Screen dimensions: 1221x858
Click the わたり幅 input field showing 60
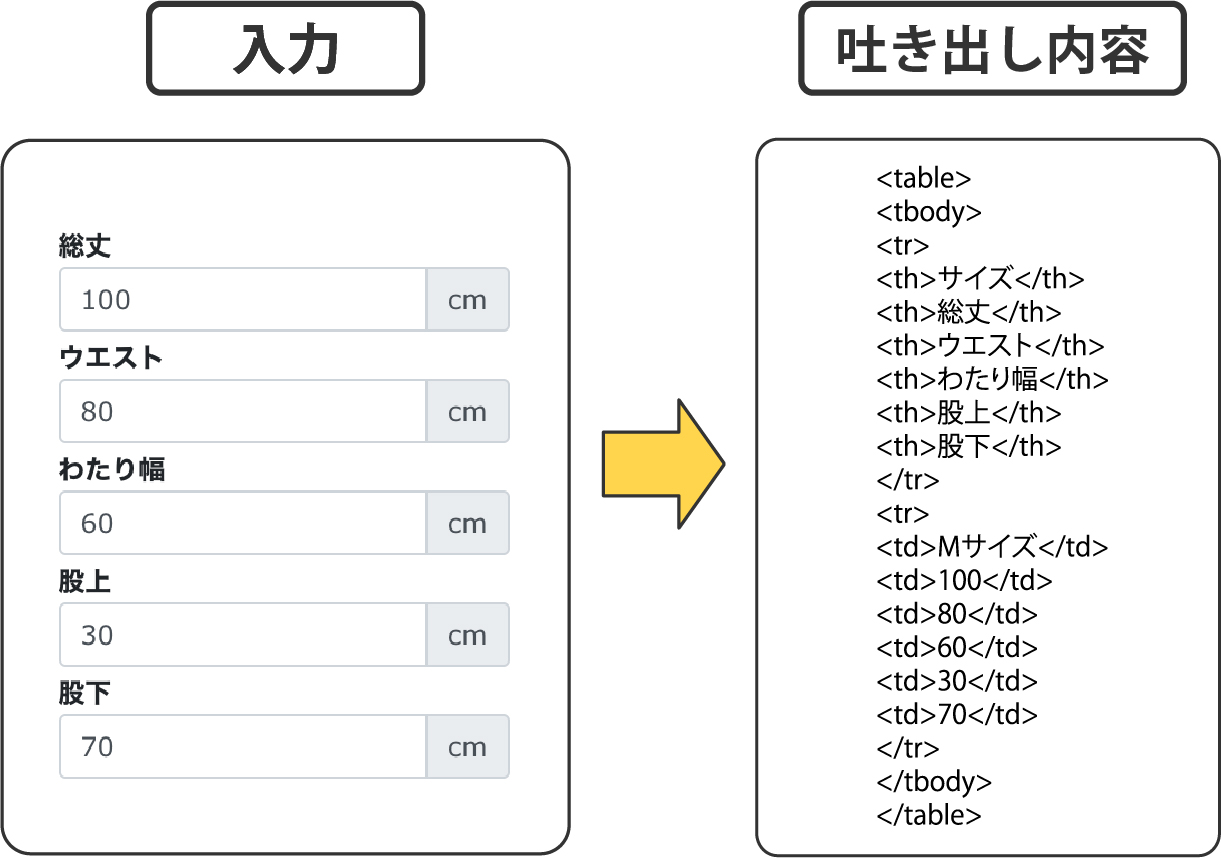pyautogui.click(x=243, y=523)
